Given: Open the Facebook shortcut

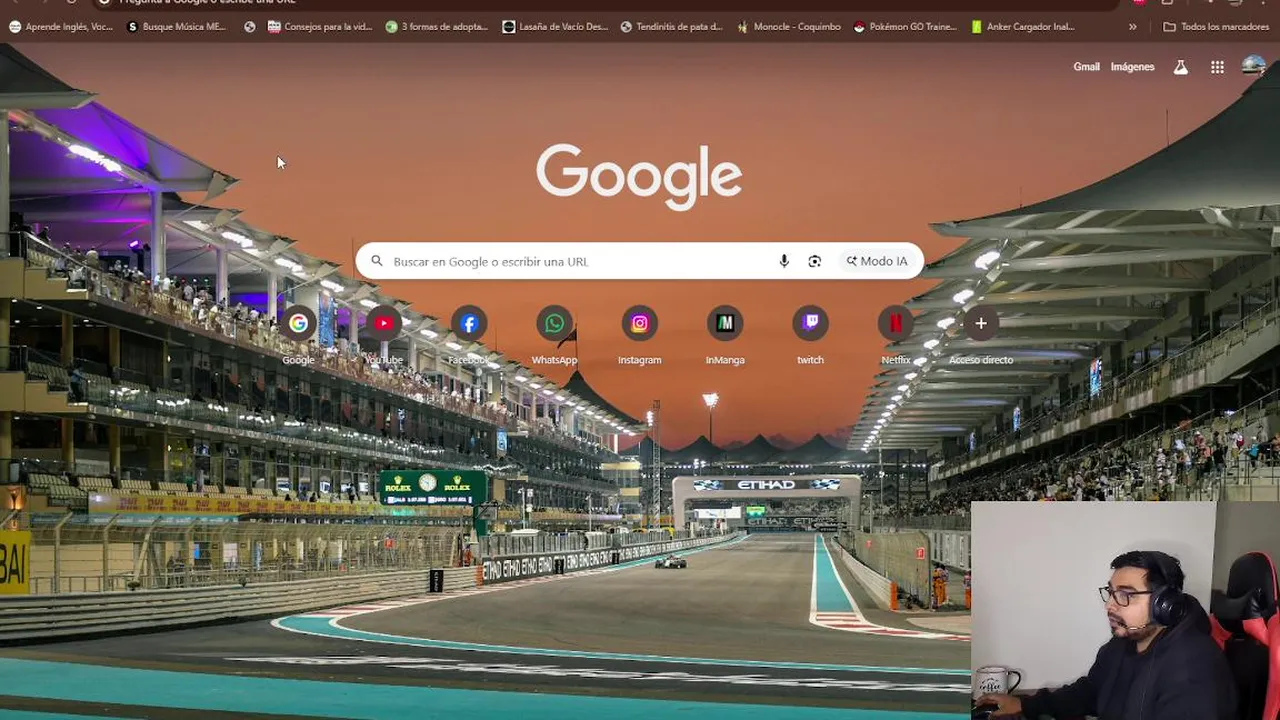Looking at the screenshot, I should click(x=469, y=335).
